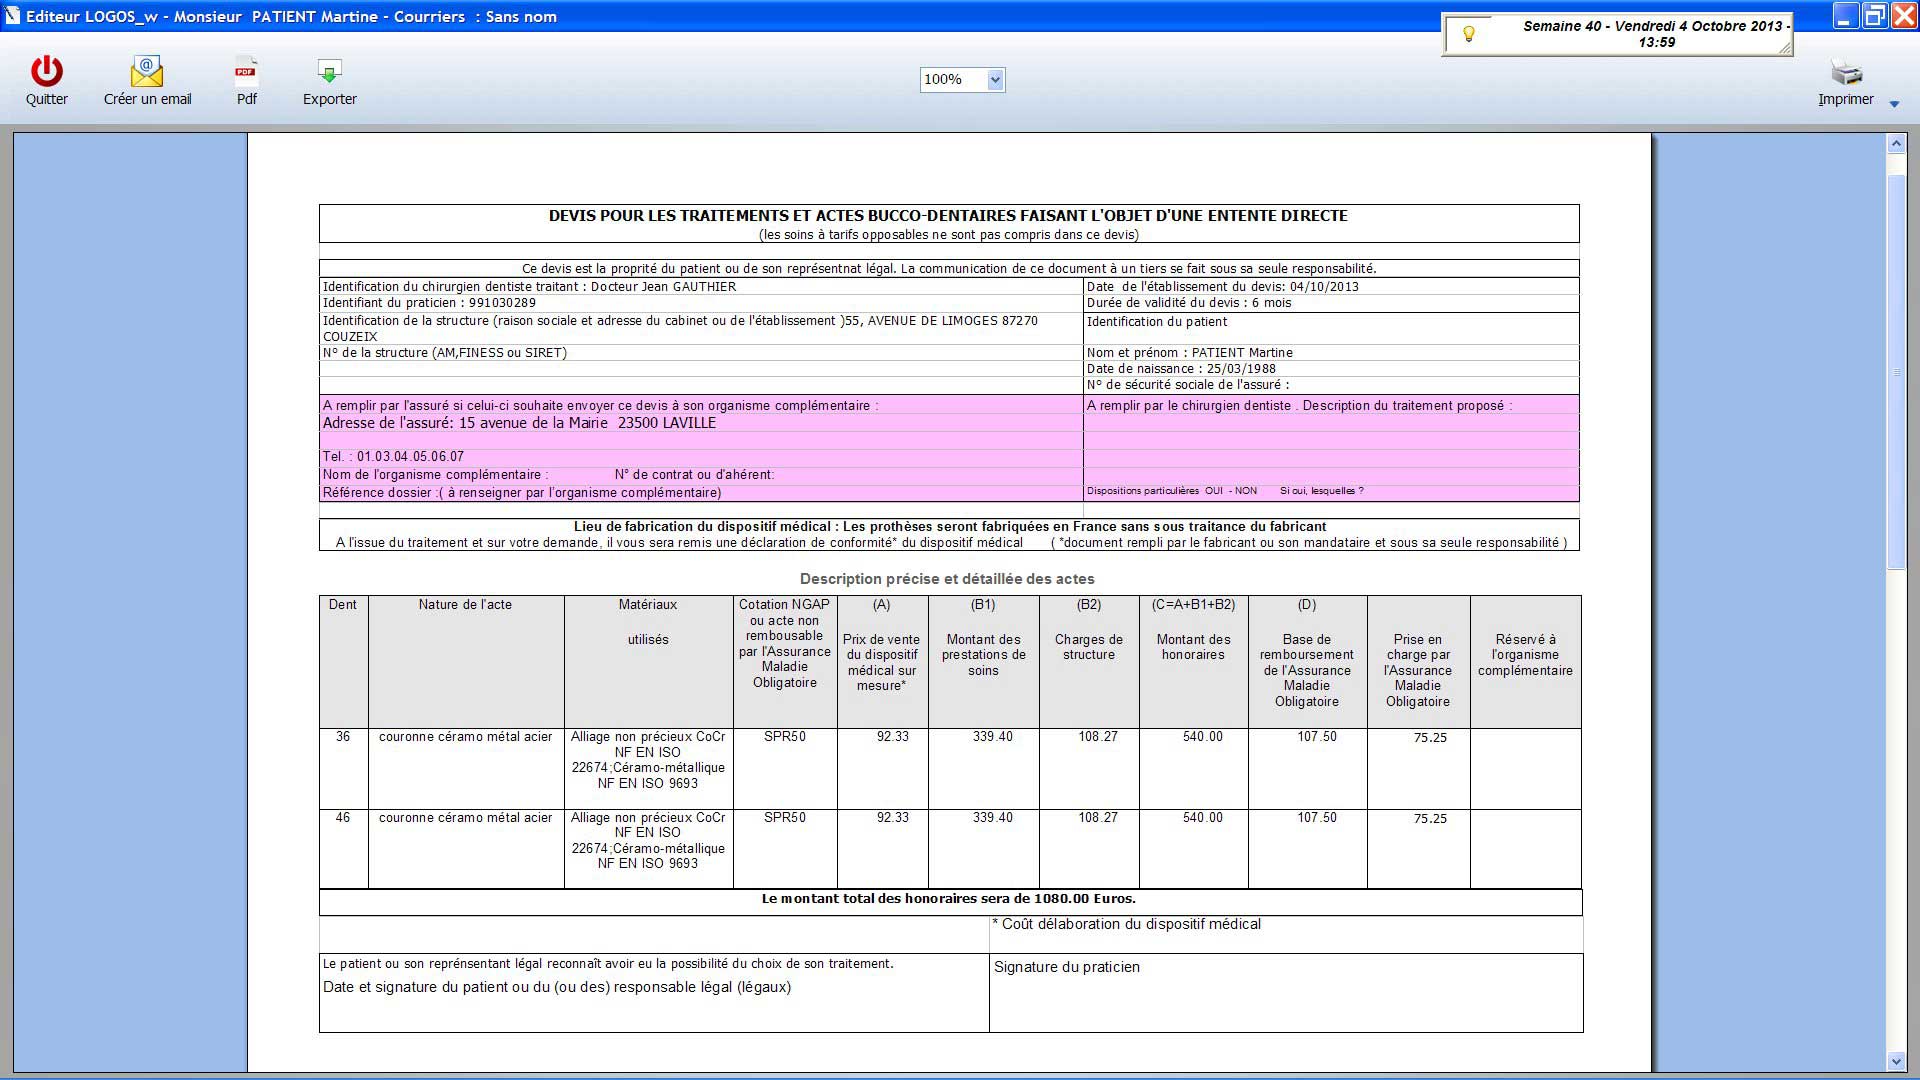Expand the Imprimer options arrow
Image resolution: width=1920 pixels, height=1080 pixels.
point(1894,104)
